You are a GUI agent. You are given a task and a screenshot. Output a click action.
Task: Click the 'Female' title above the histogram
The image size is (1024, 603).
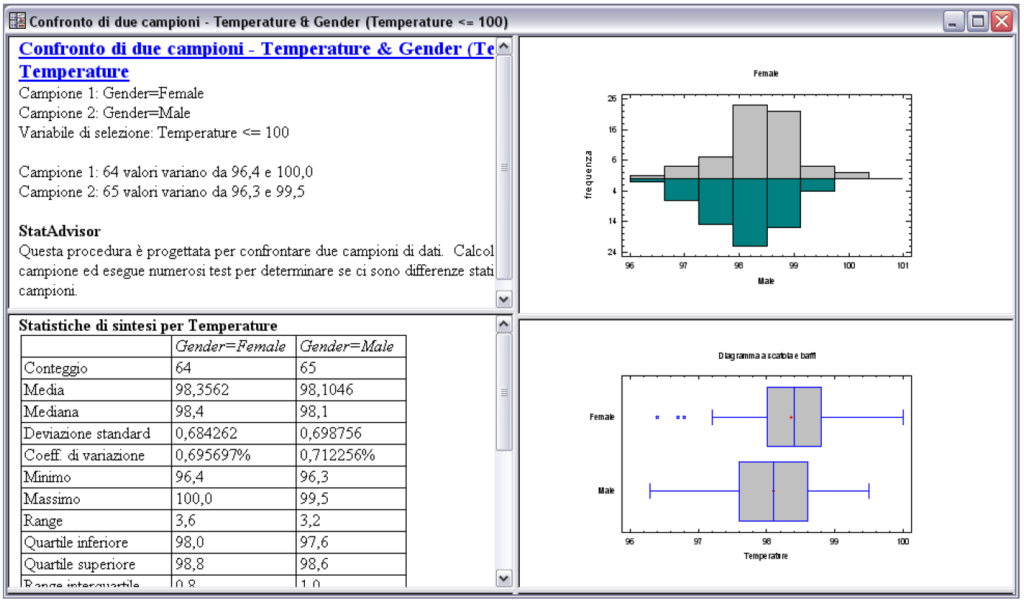pyautogui.click(x=766, y=74)
